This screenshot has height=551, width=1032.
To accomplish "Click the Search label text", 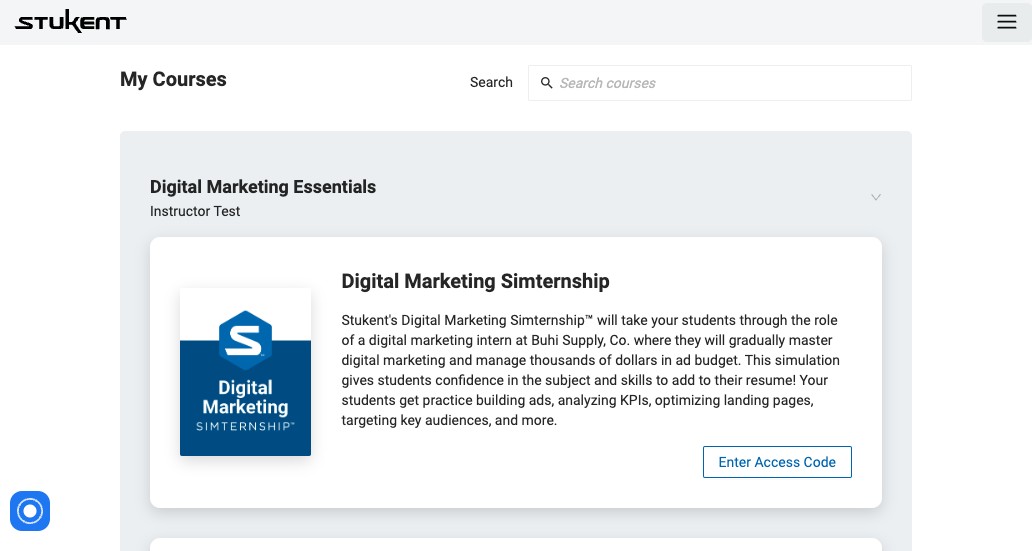I will (491, 83).
